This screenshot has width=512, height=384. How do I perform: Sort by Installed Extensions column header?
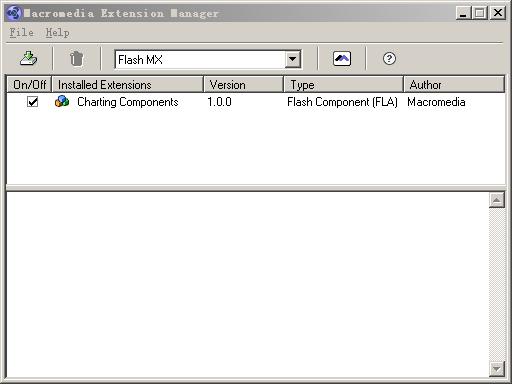point(127,85)
